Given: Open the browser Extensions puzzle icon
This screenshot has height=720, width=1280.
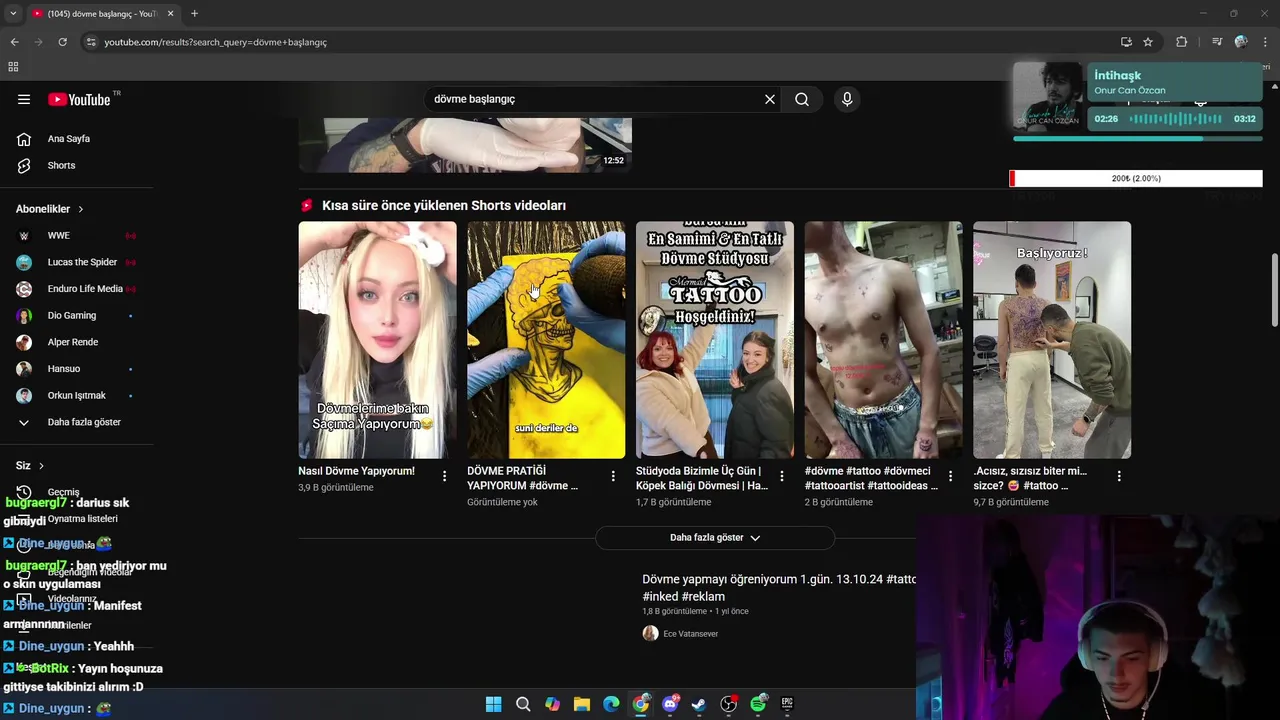Looking at the screenshot, I should 1181,42.
